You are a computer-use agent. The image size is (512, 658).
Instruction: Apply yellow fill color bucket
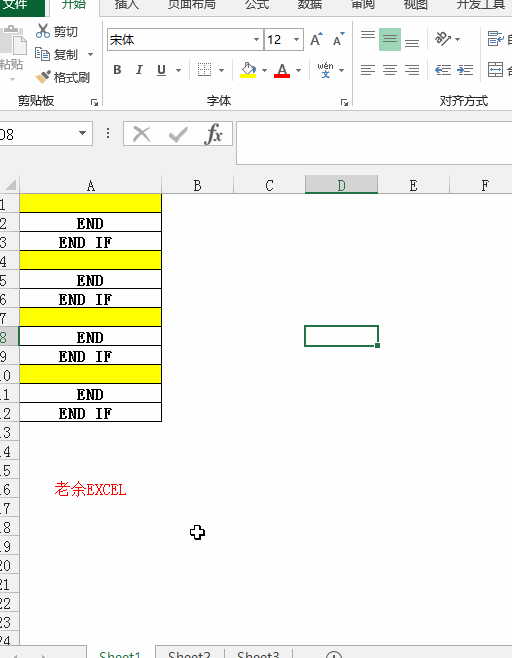click(x=248, y=70)
